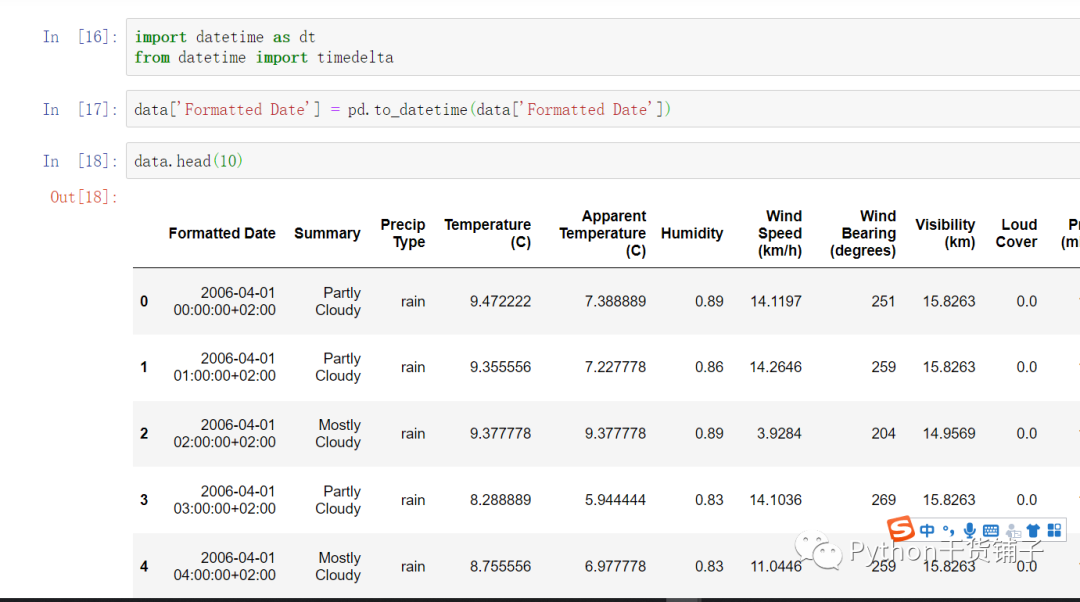
Task: Toggle punctuation mode on Sogou toolbar
Action: coord(948,530)
